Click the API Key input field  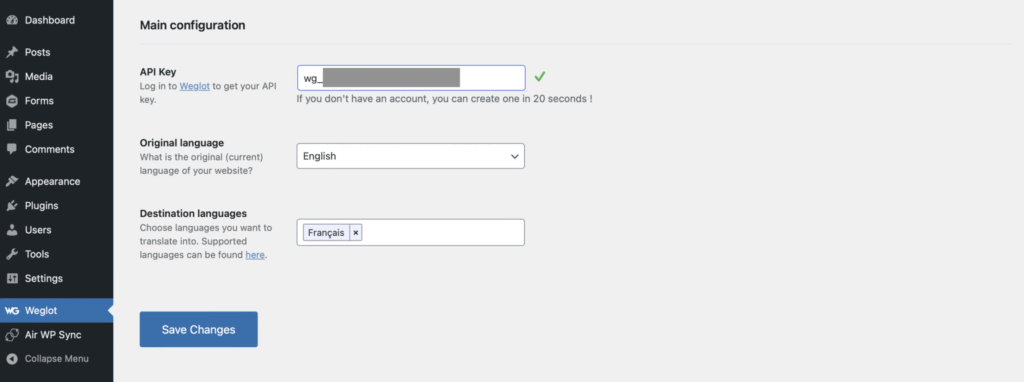411,78
